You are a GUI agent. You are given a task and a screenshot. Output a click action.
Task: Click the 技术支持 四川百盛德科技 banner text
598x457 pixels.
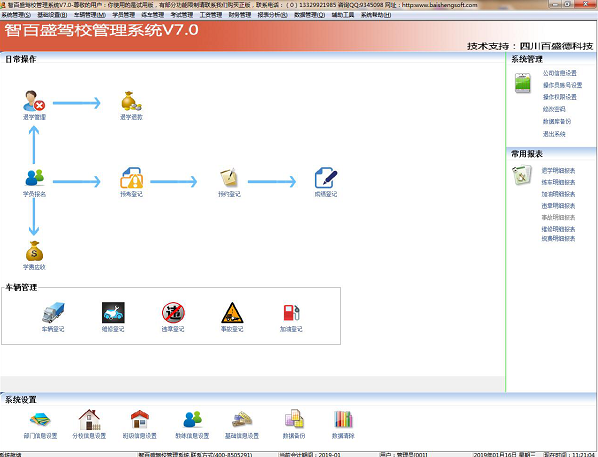[530, 46]
